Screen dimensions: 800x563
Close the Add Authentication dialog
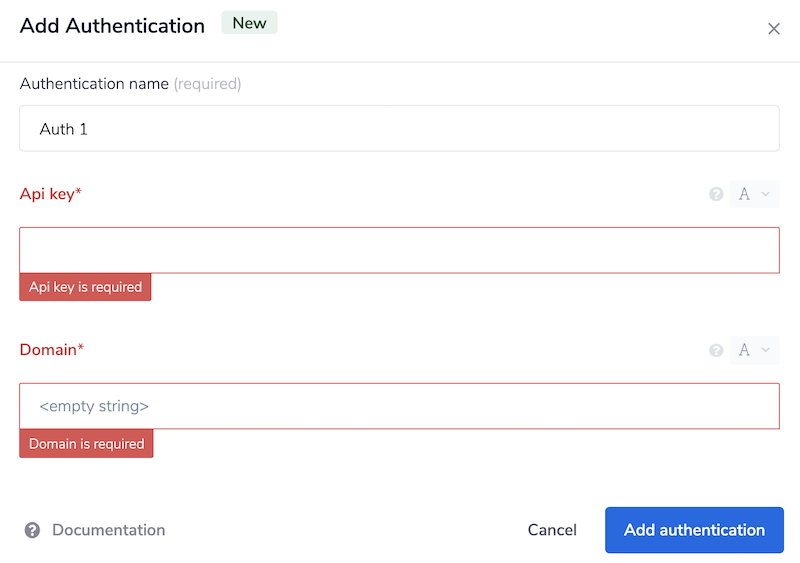pyautogui.click(x=773, y=29)
